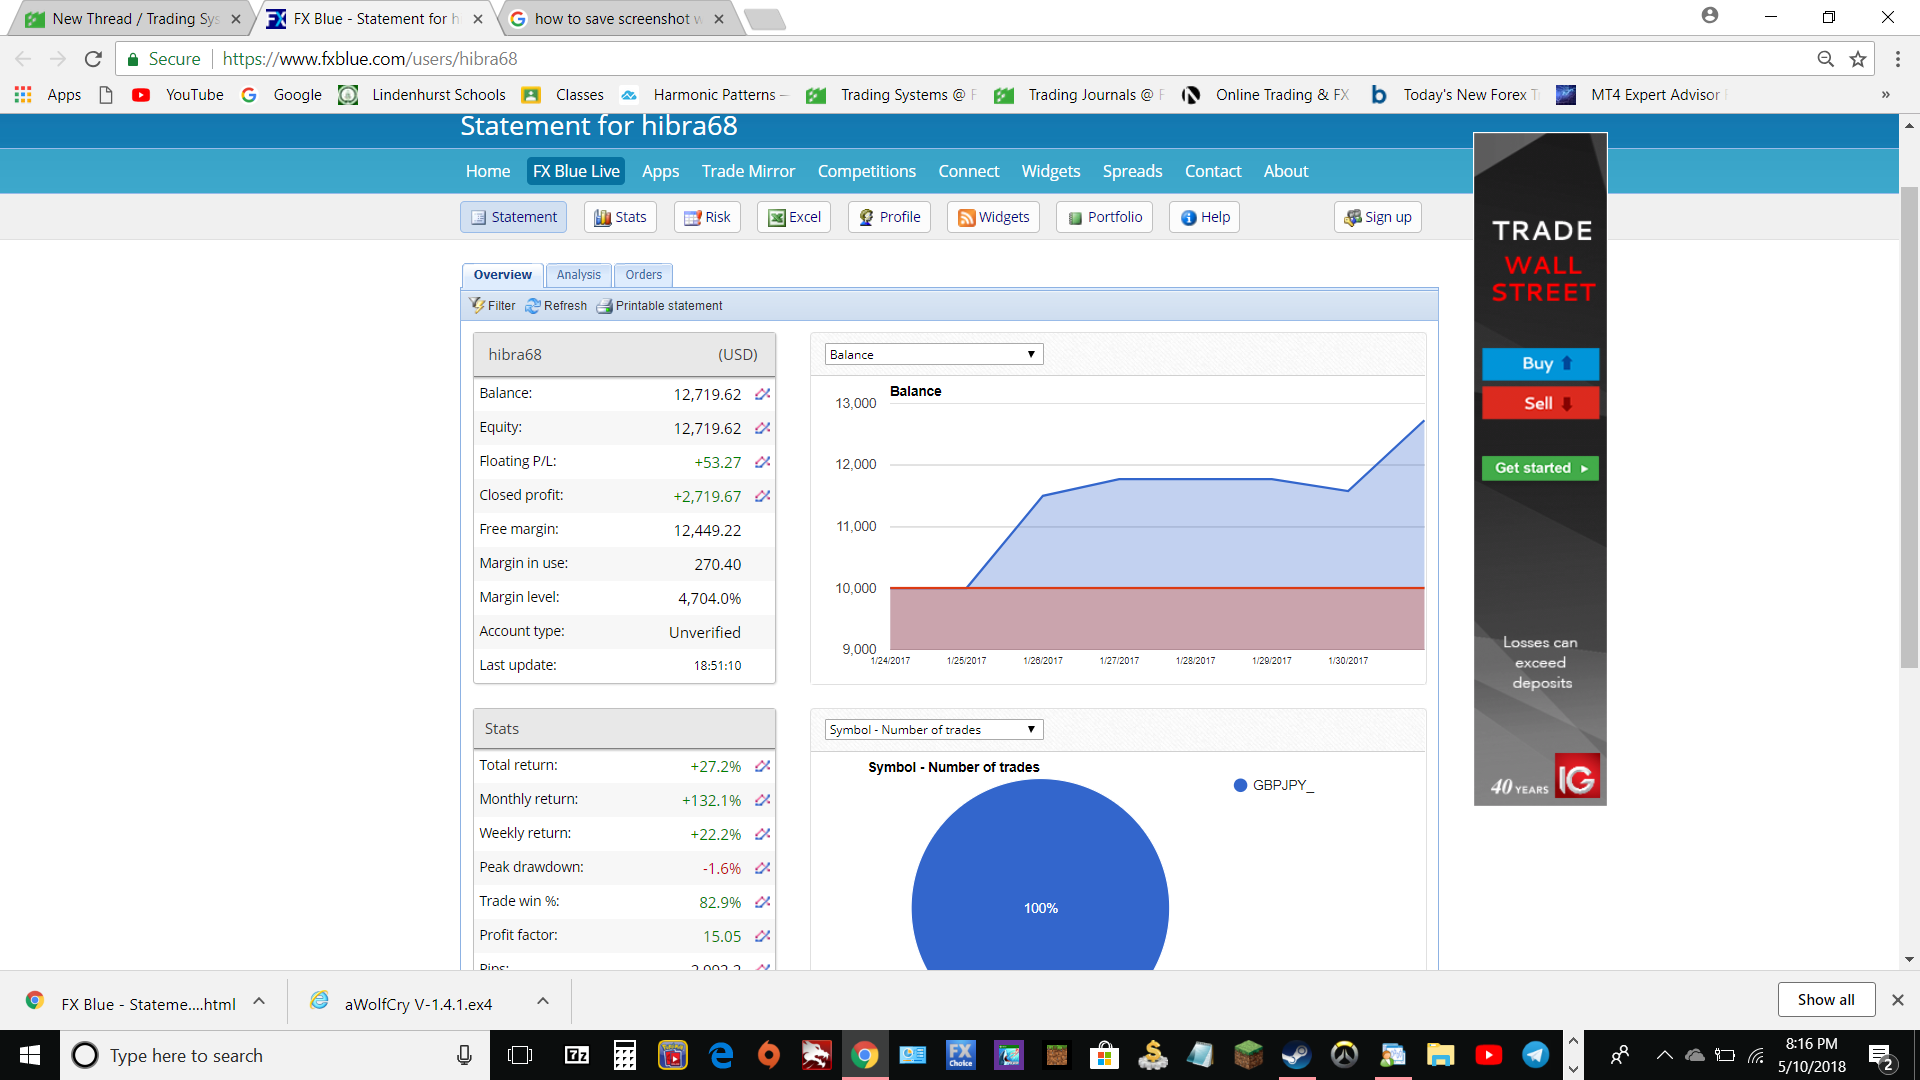
Task: Reload the page in Chrome
Action: coord(93,59)
